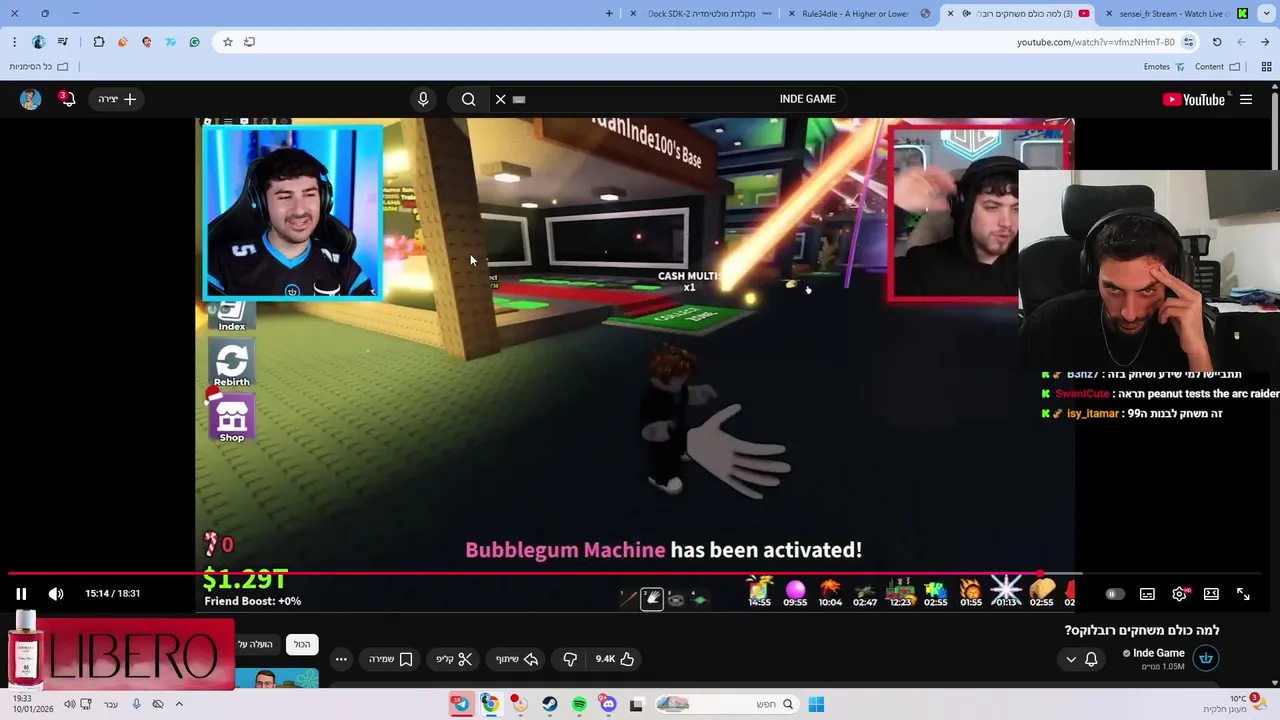Viewport: 1280px width, 720px height.
Task: Switch the player to theater mode
Action: click(x=1211, y=594)
